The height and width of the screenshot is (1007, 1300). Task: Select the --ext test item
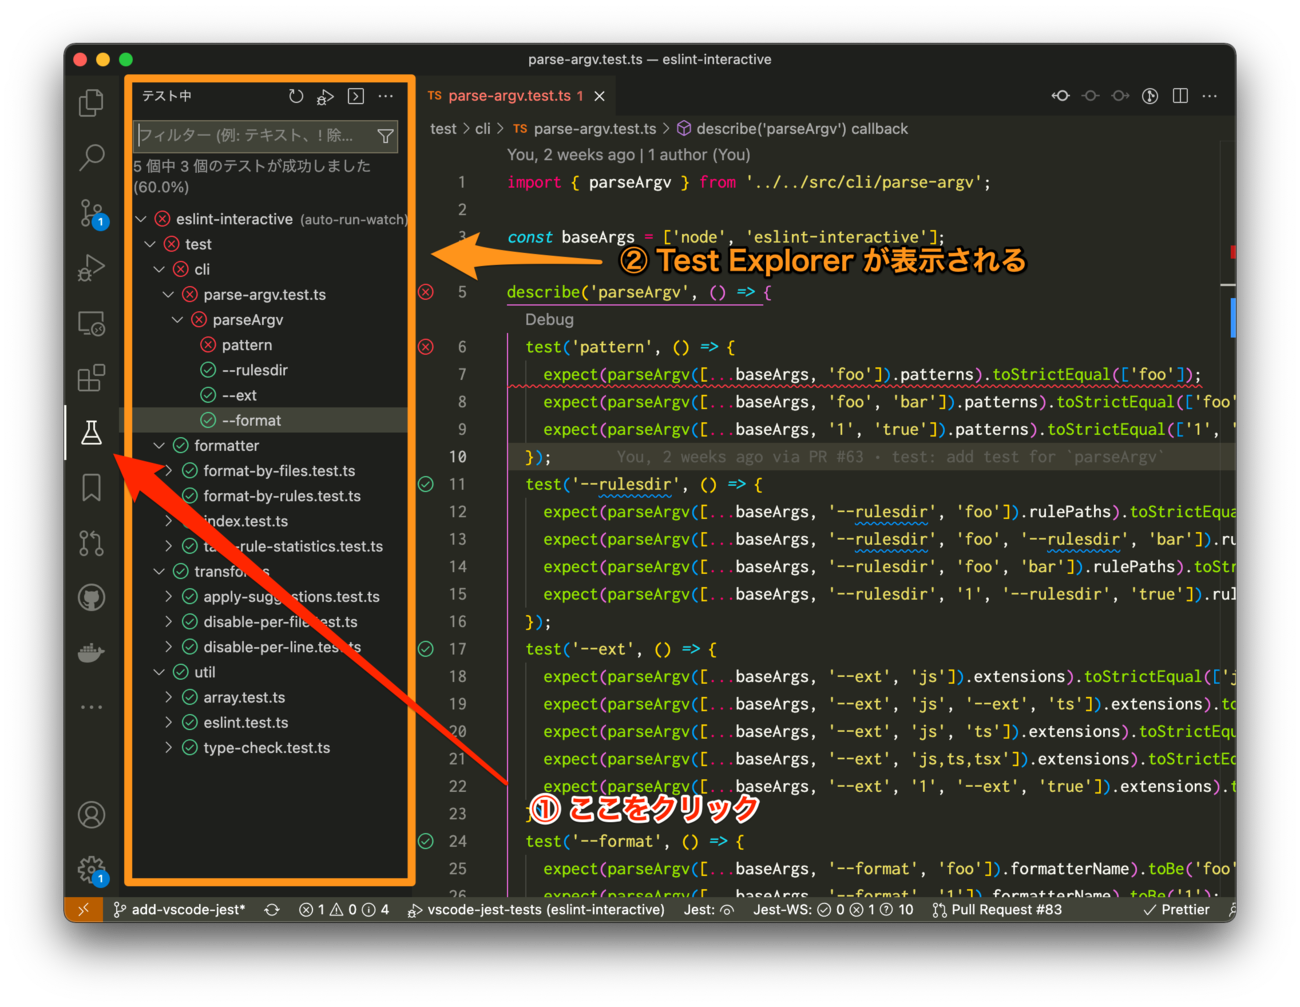[239, 395]
